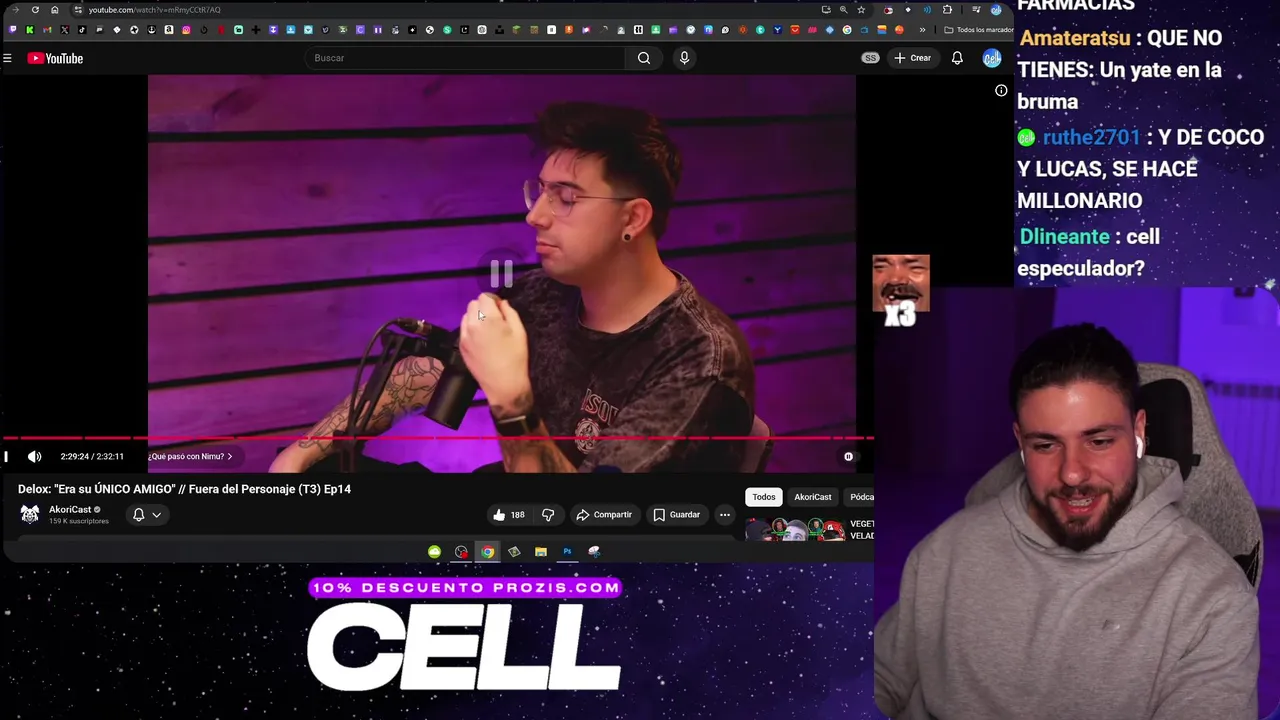The width and height of the screenshot is (1280, 720).
Task: Open the Gmail bookmark in bookmarks bar
Action: point(47,30)
